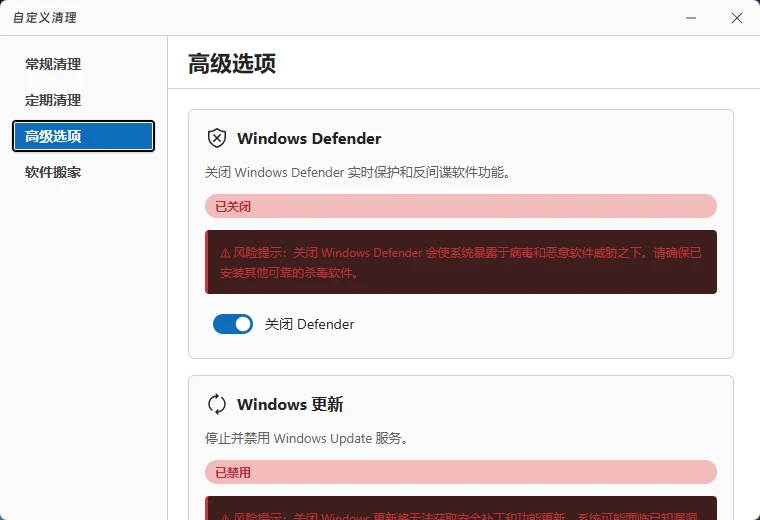Click 停止并禁用 Windows Update 服务 description
Screen dimensions: 760x520
(306, 438)
